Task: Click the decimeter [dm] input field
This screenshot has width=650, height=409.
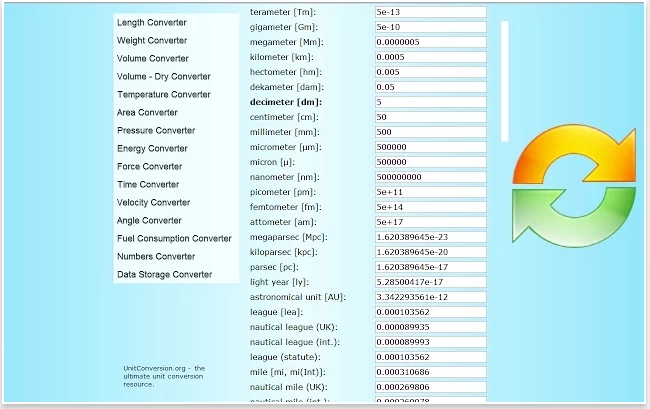Action: coord(429,102)
